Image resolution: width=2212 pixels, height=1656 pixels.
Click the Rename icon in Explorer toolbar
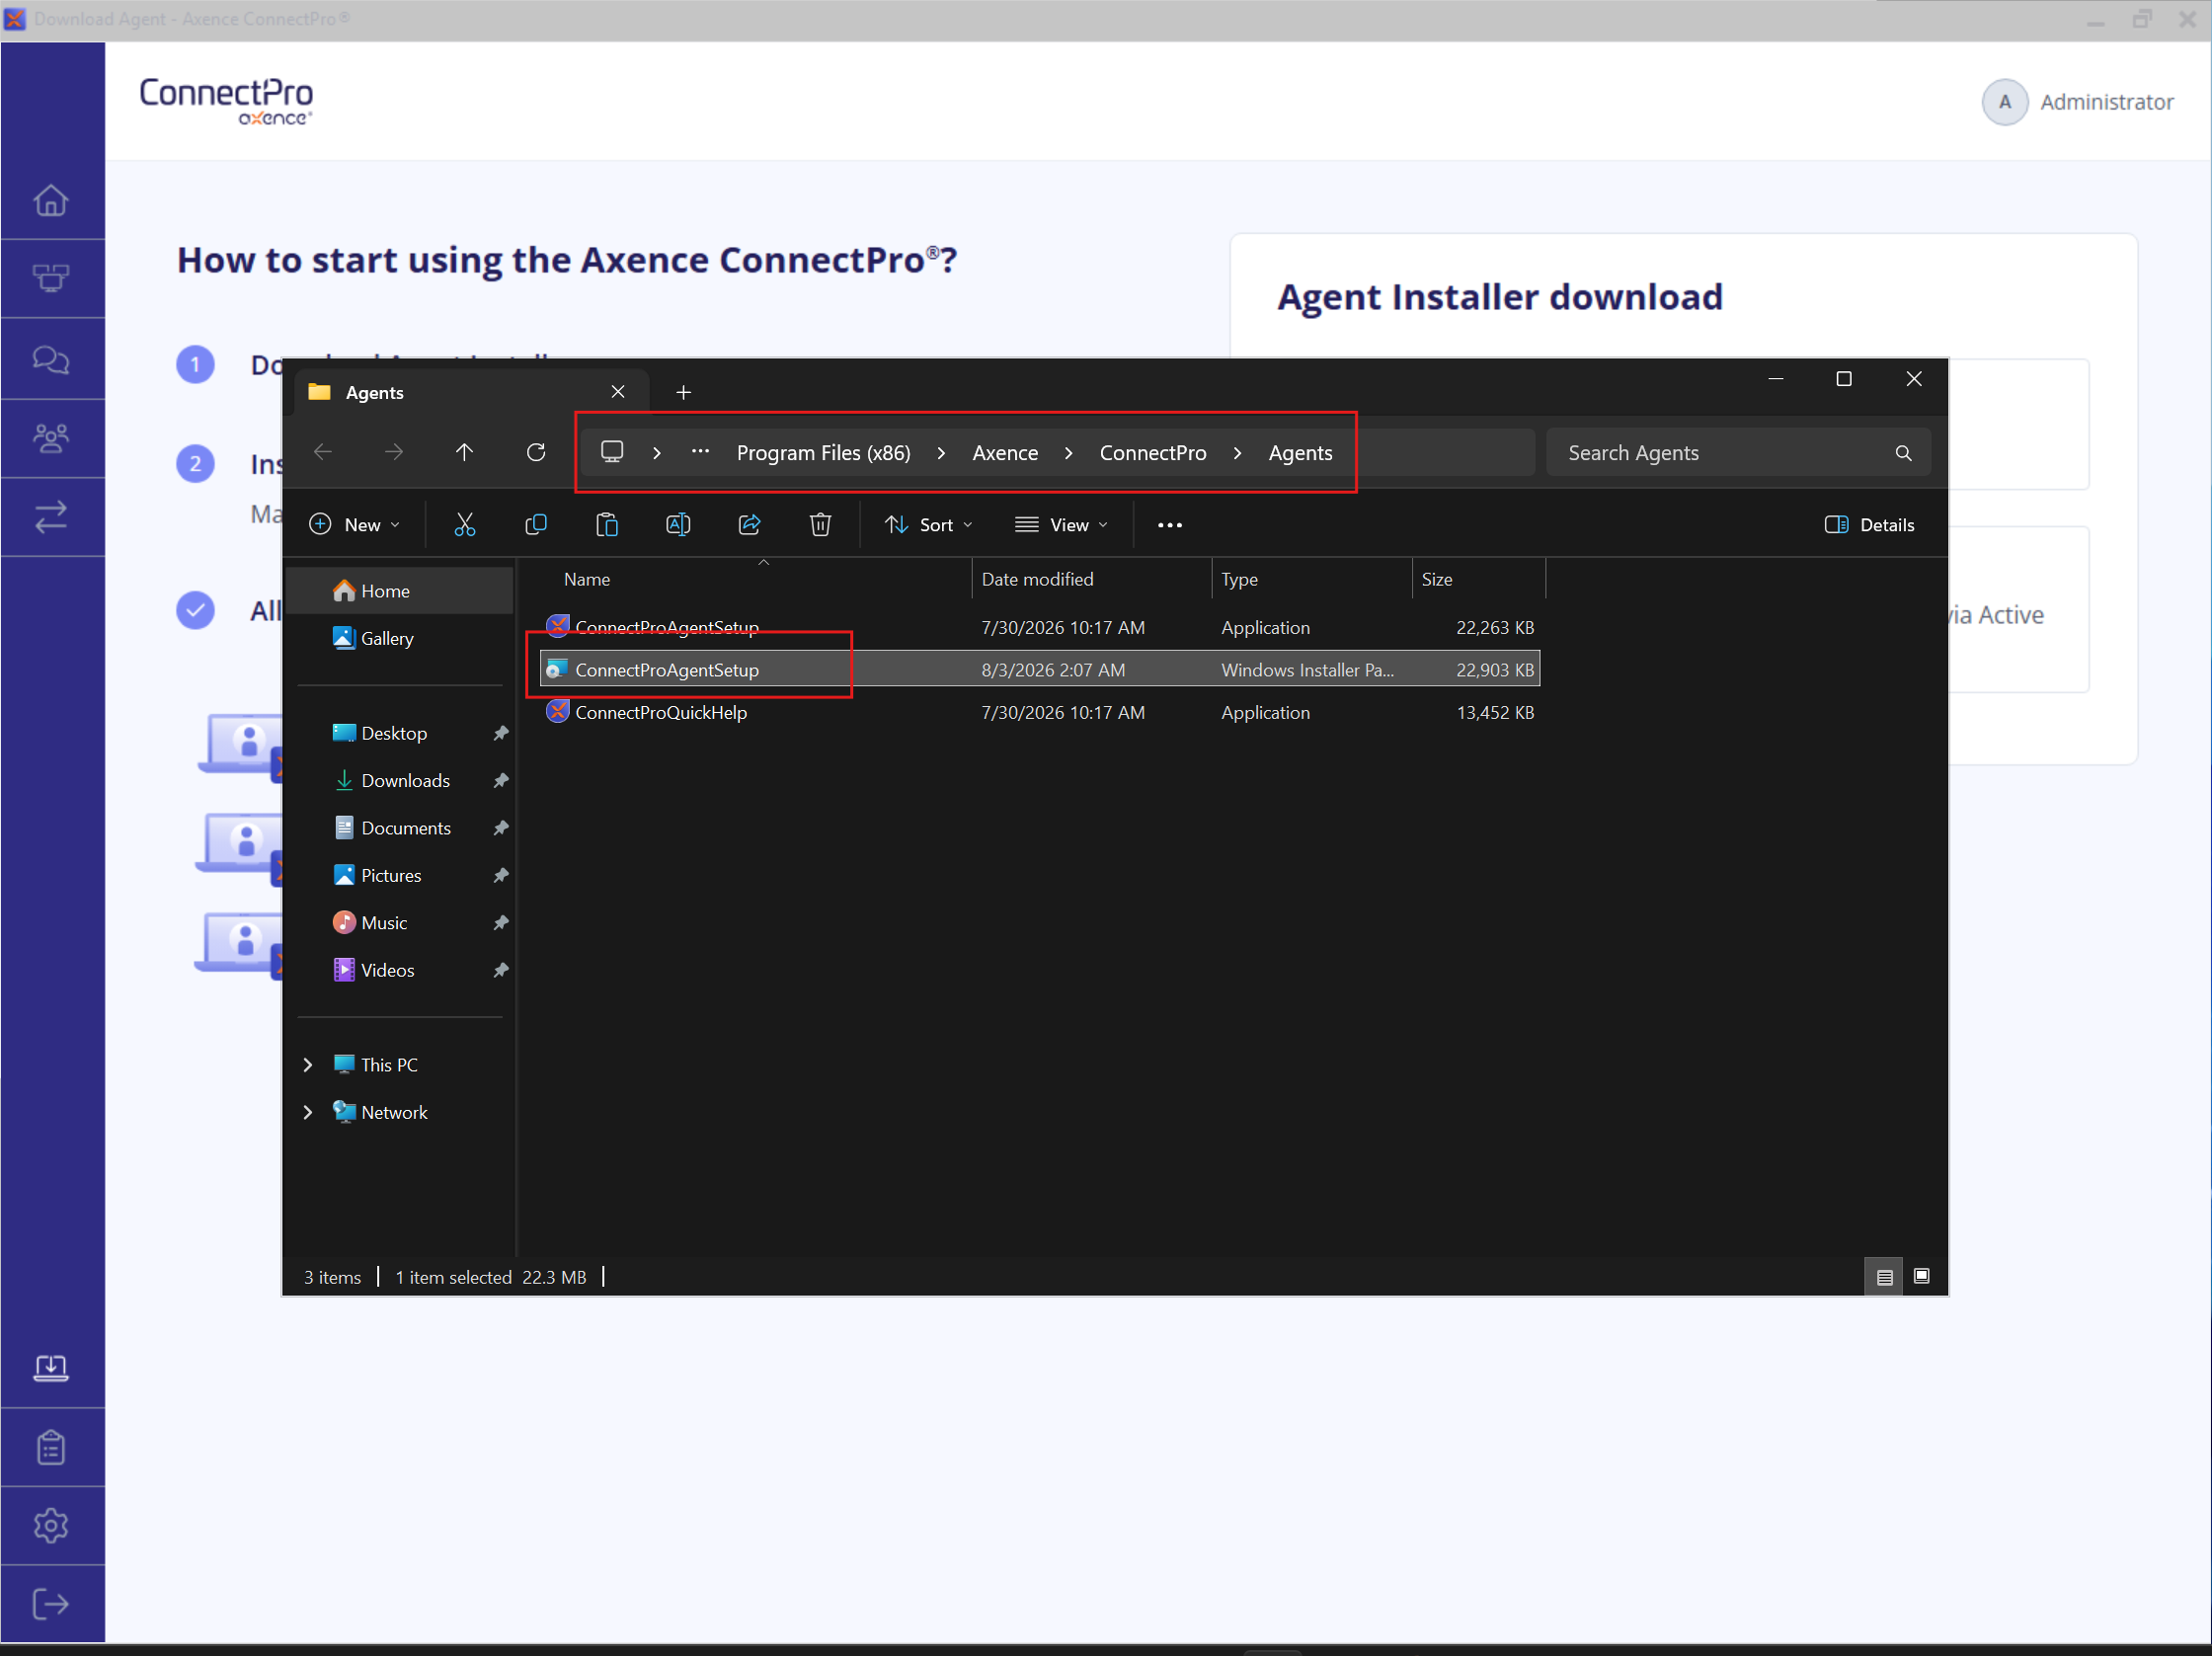[x=678, y=525]
